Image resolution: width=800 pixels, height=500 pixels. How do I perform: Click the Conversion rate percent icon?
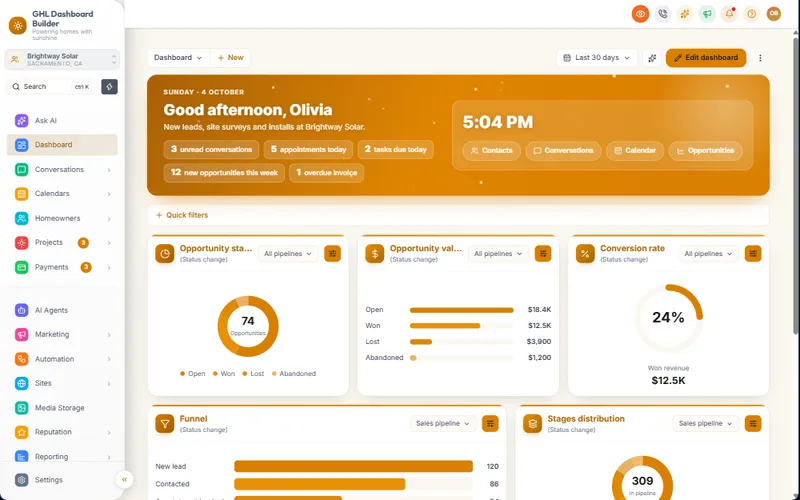585,254
